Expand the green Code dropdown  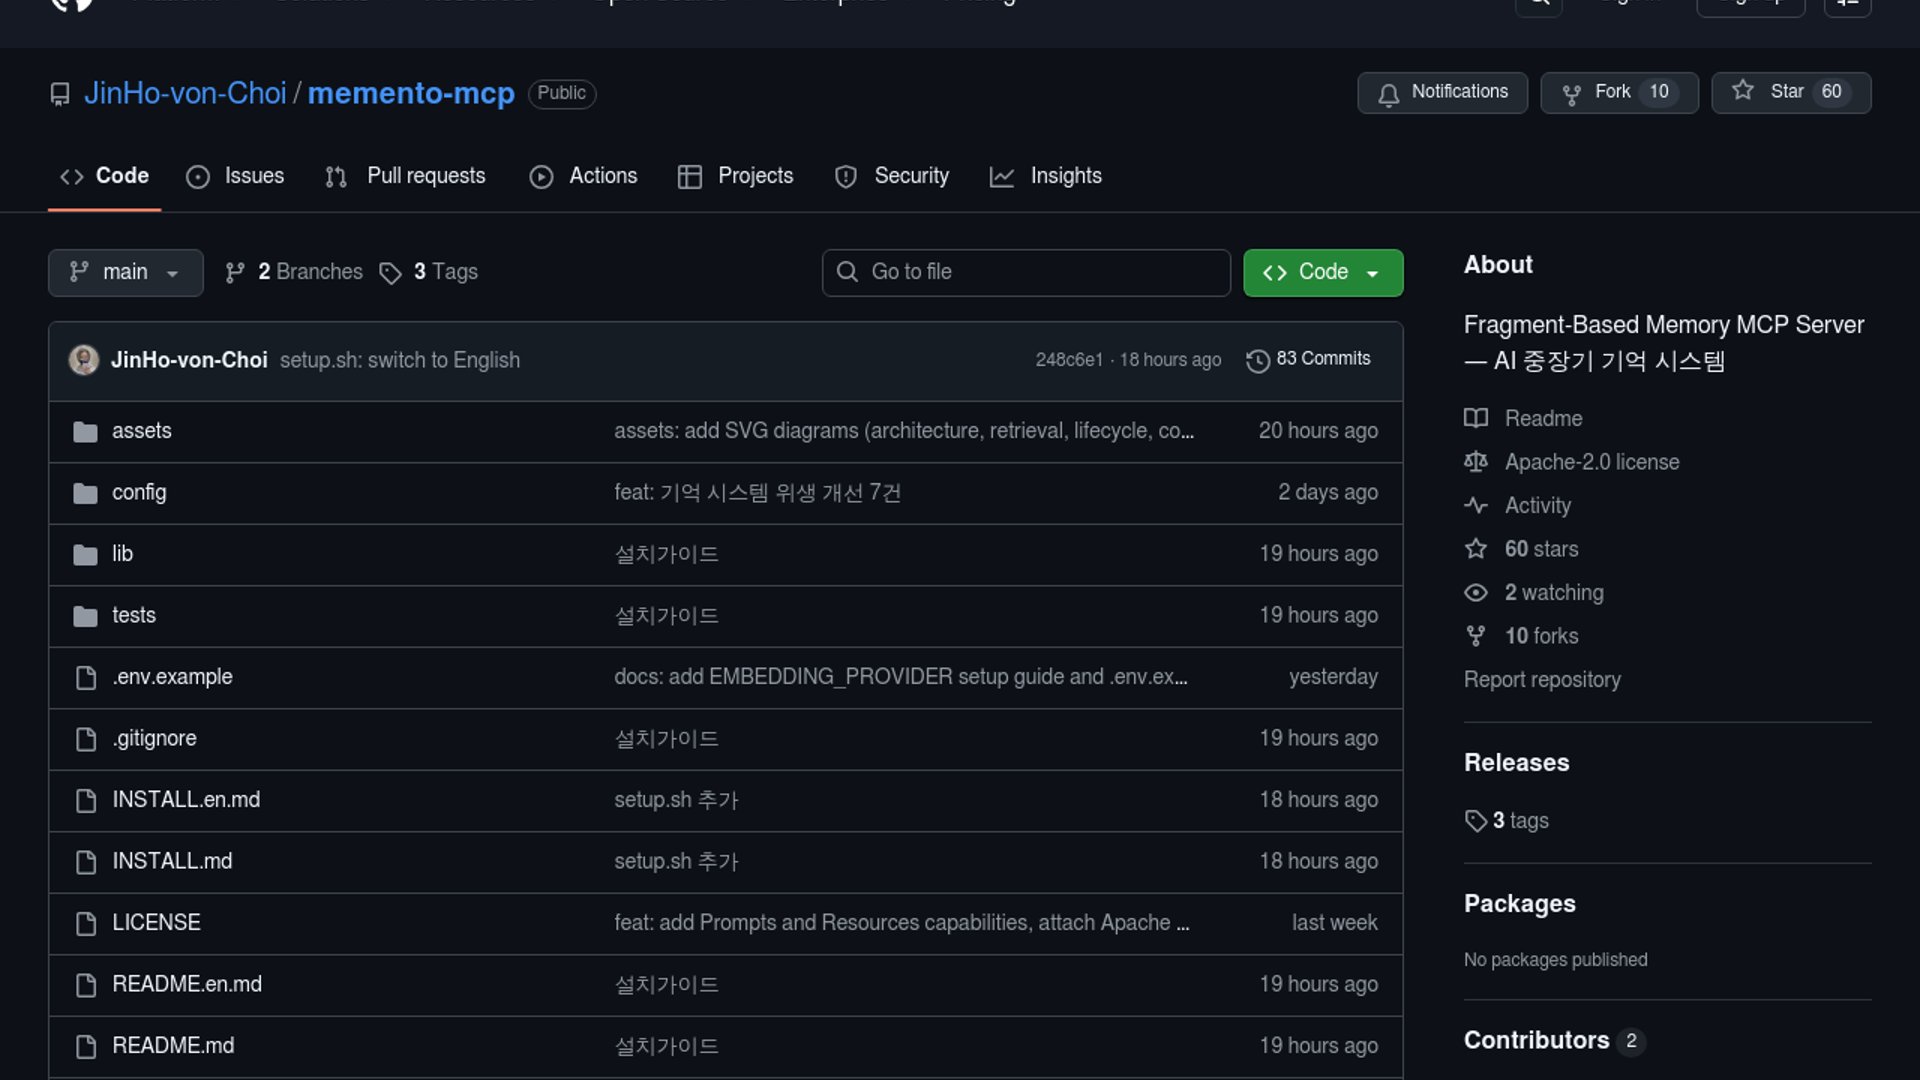point(1322,272)
